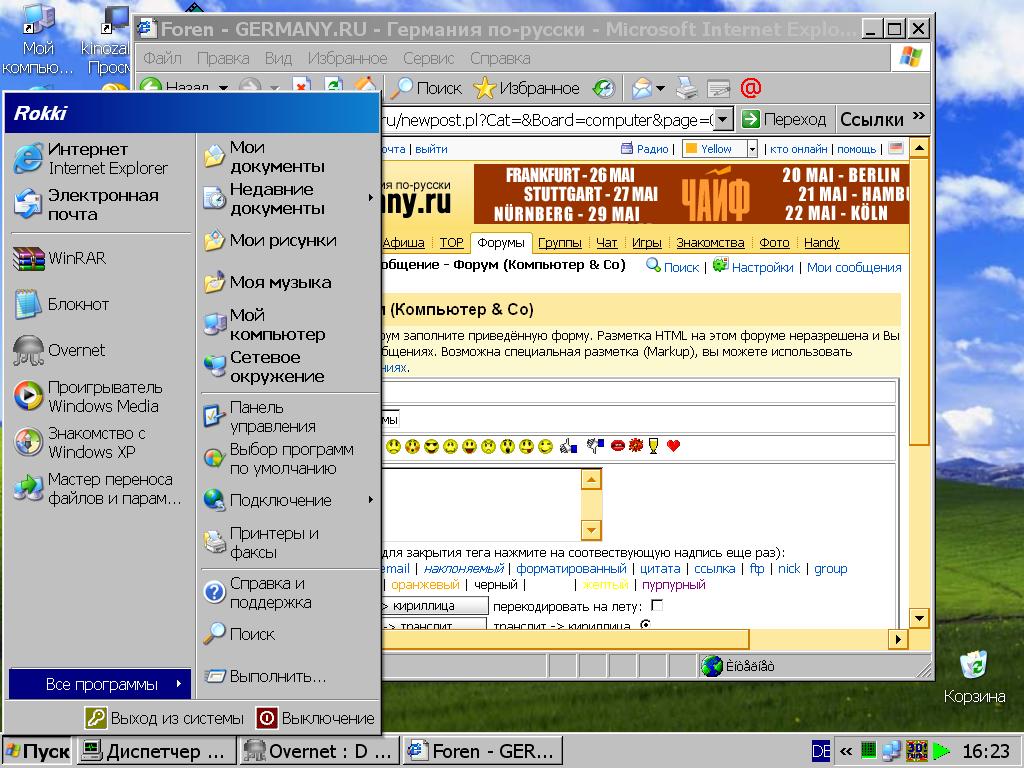Switch to the Группы tab
The image size is (1024, 768).
[560, 243]
